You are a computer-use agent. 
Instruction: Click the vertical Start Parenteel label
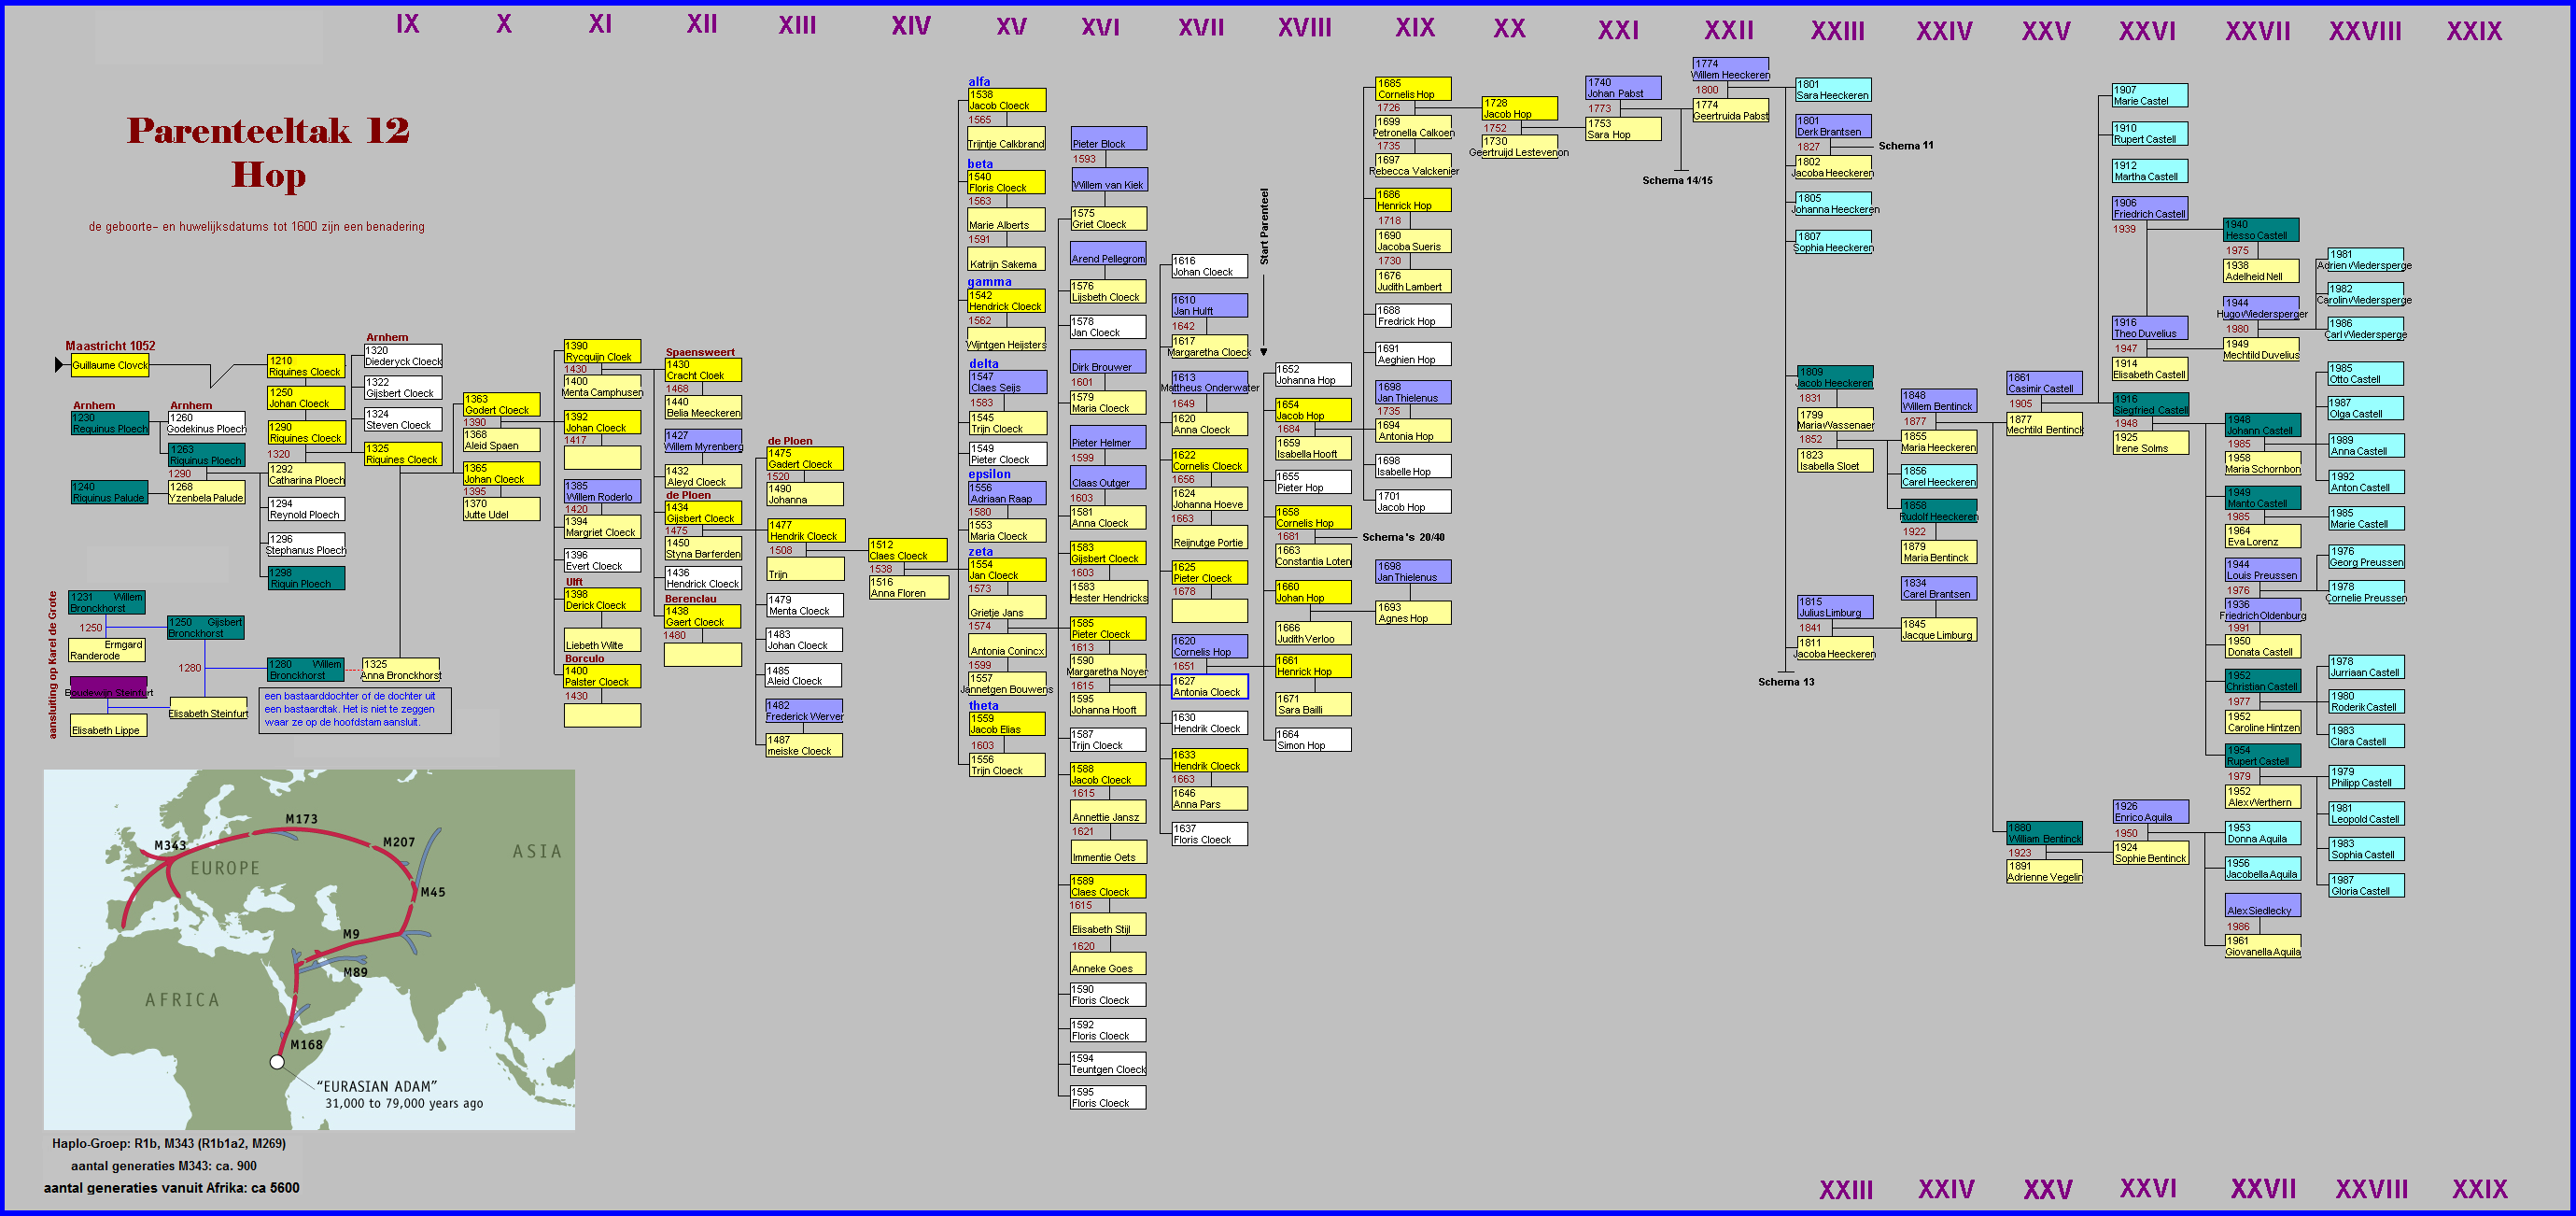[1264, 227]
